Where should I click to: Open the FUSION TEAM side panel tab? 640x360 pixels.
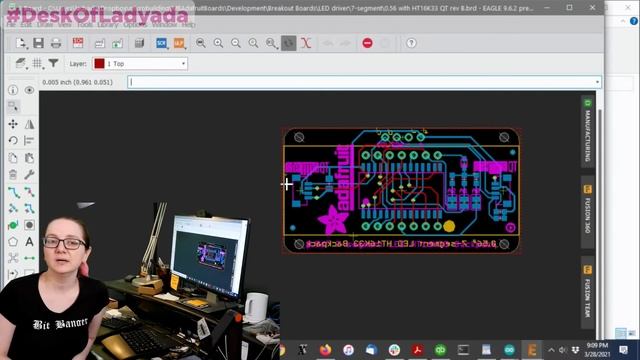click(587, 292)
